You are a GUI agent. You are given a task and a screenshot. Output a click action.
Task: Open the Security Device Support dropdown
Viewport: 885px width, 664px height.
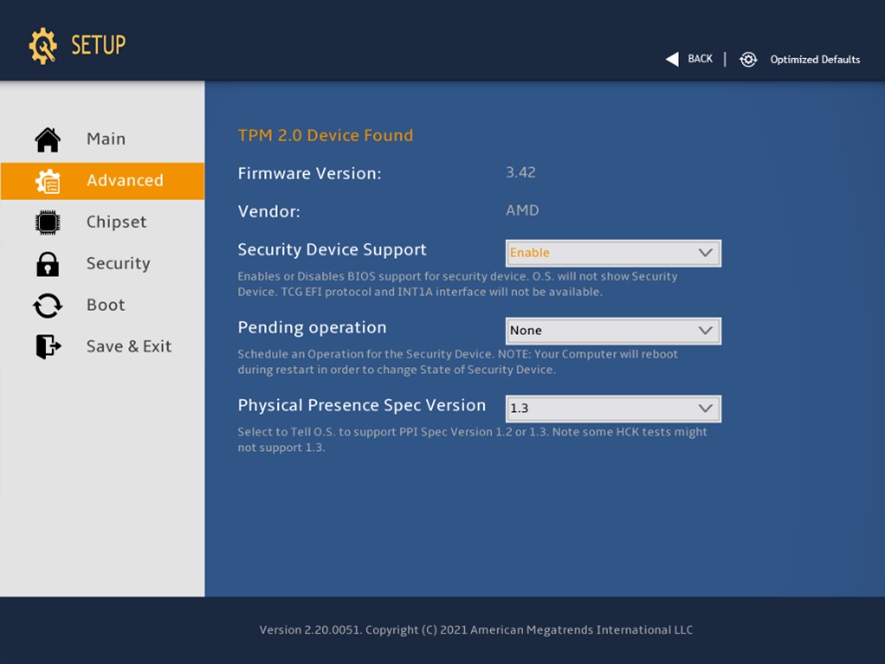(612, 253)
